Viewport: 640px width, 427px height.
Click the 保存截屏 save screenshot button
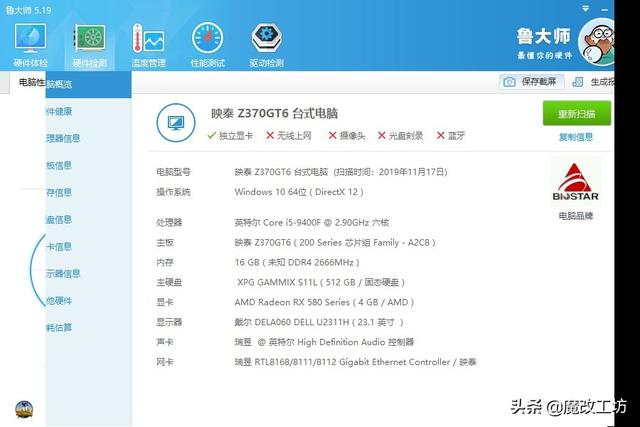tap(531, 82)
